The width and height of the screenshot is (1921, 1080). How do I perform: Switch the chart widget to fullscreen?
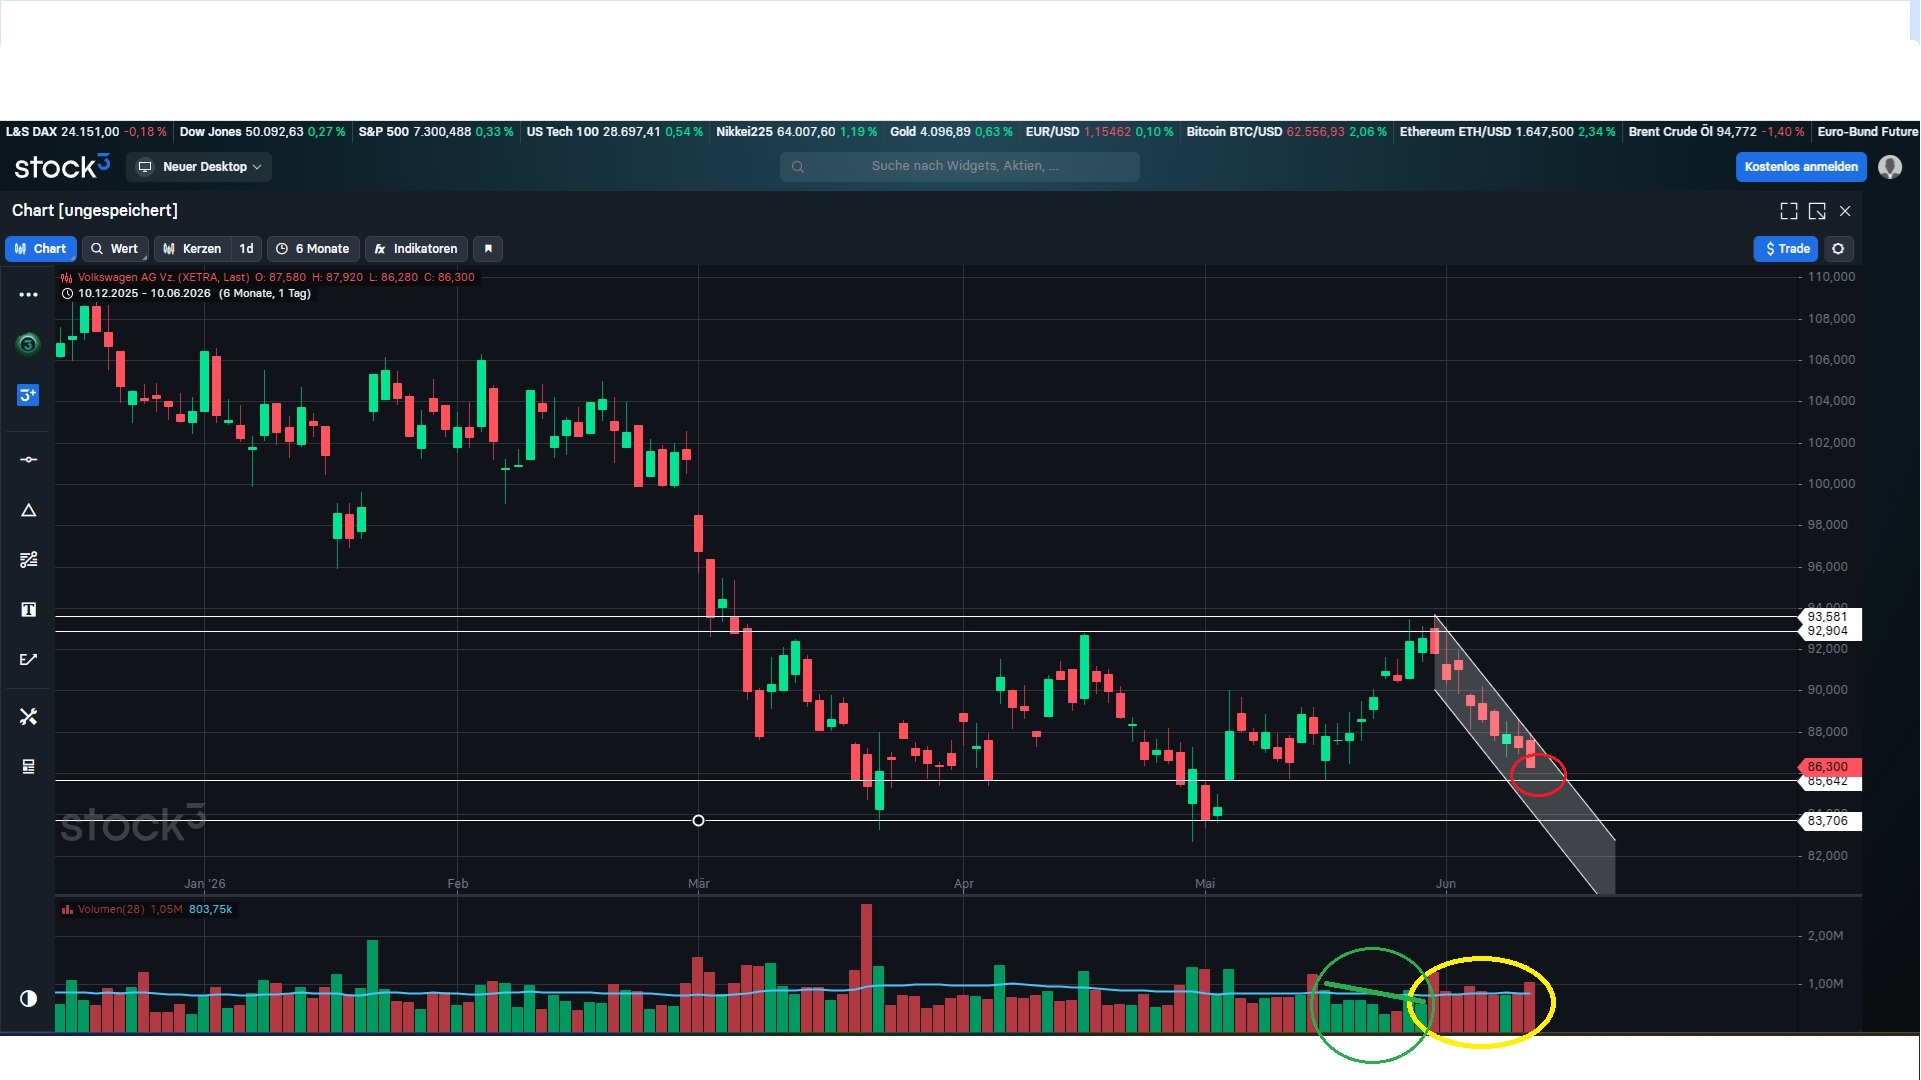pyautogui.click(x=1789, y=211)
